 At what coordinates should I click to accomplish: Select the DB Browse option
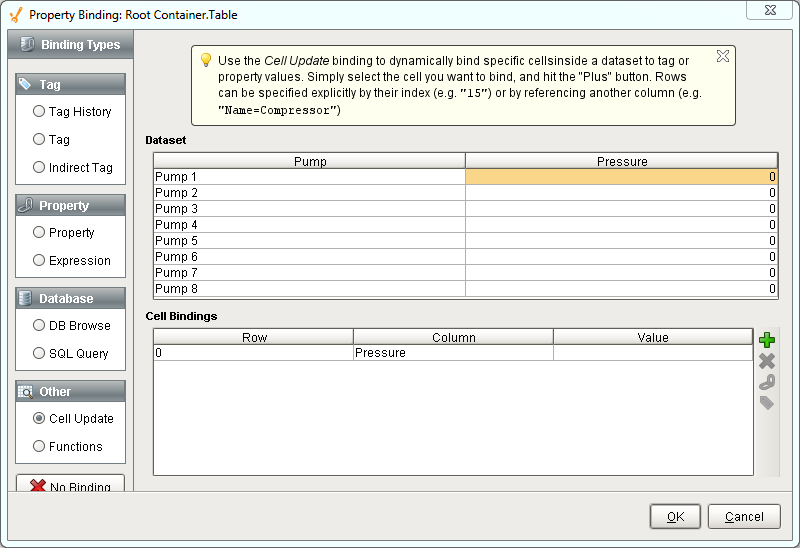(40, 326)
